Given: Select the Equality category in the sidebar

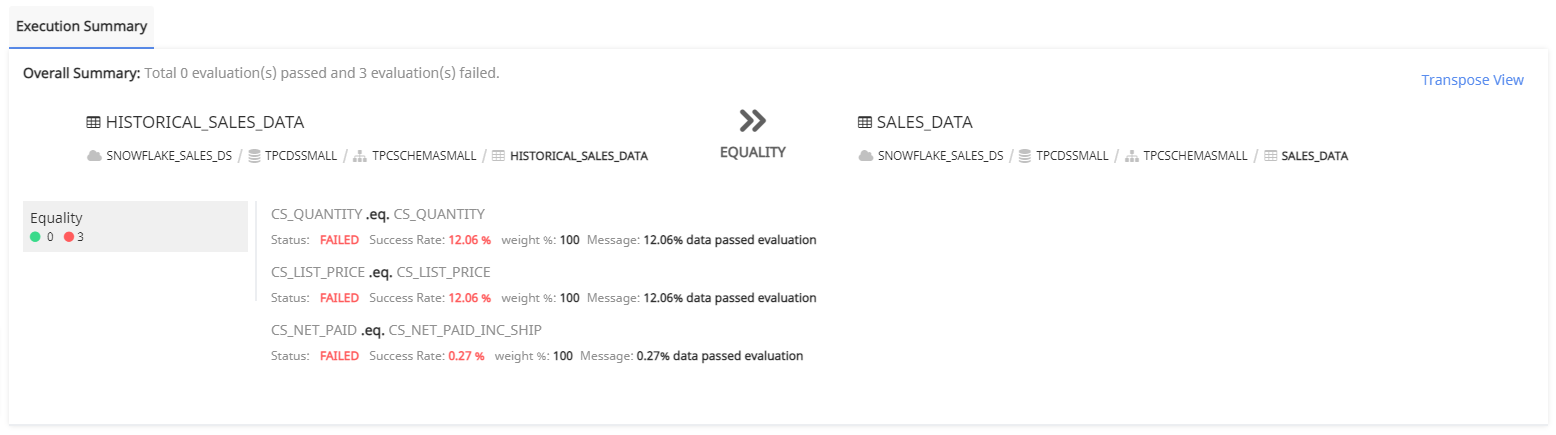Looking at the screenshot, I should tap(135, 226).
